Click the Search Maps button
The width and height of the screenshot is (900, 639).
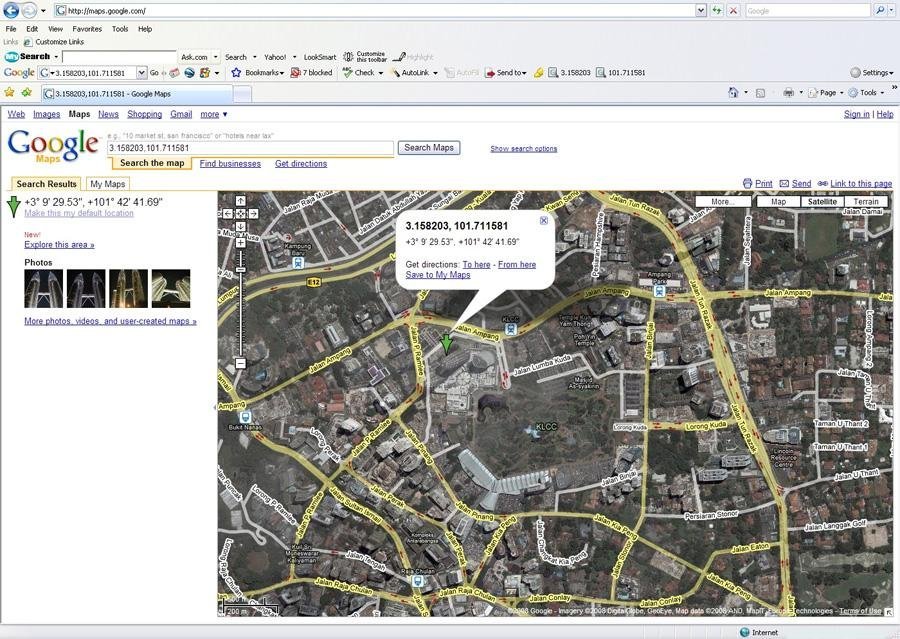click(429, 148)
